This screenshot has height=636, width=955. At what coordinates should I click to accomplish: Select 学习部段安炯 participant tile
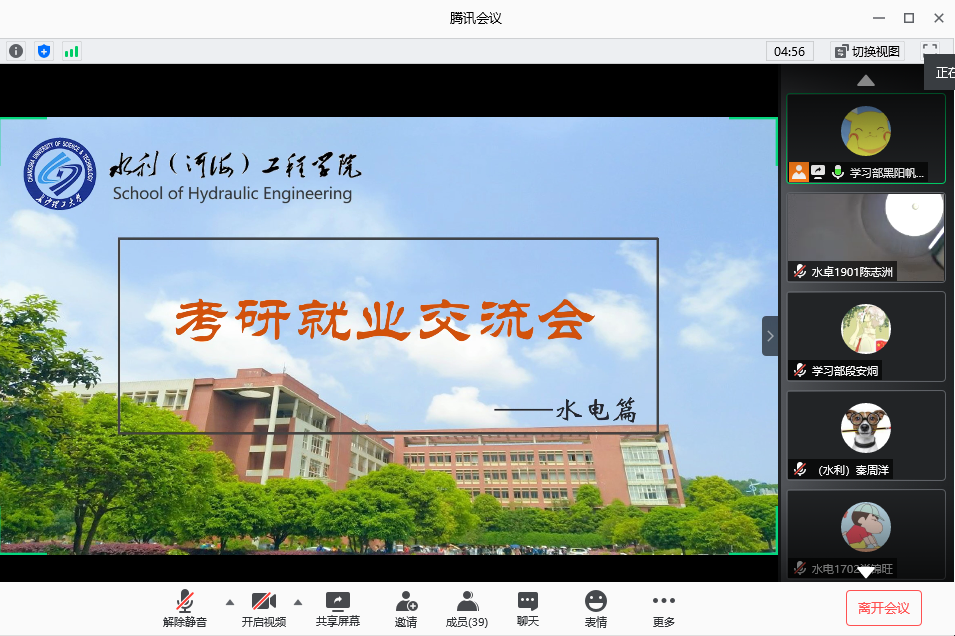(x=866, y=336)
